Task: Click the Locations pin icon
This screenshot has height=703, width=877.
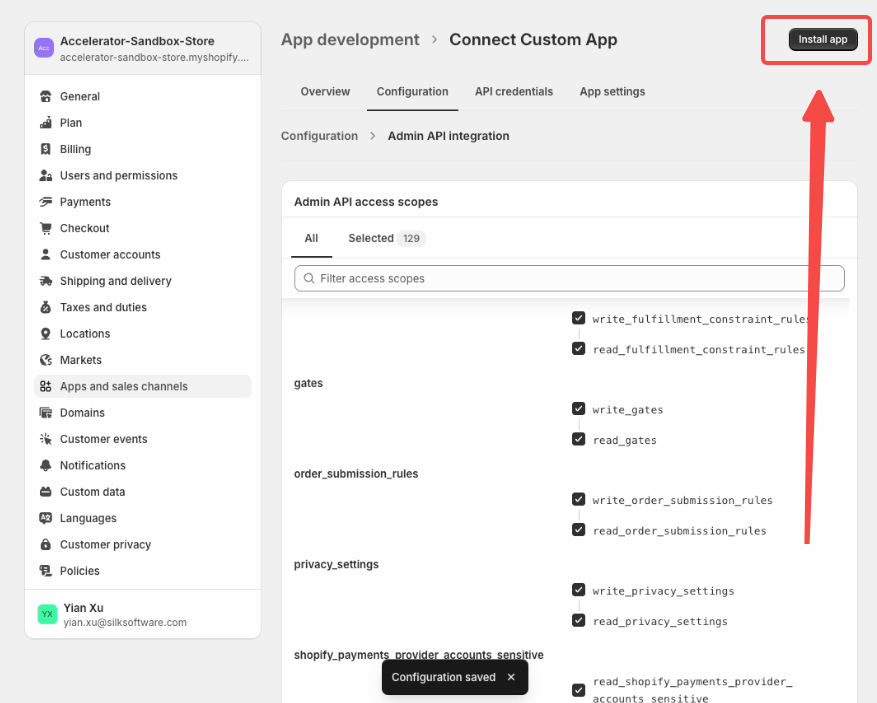Action: coord(46,333)
